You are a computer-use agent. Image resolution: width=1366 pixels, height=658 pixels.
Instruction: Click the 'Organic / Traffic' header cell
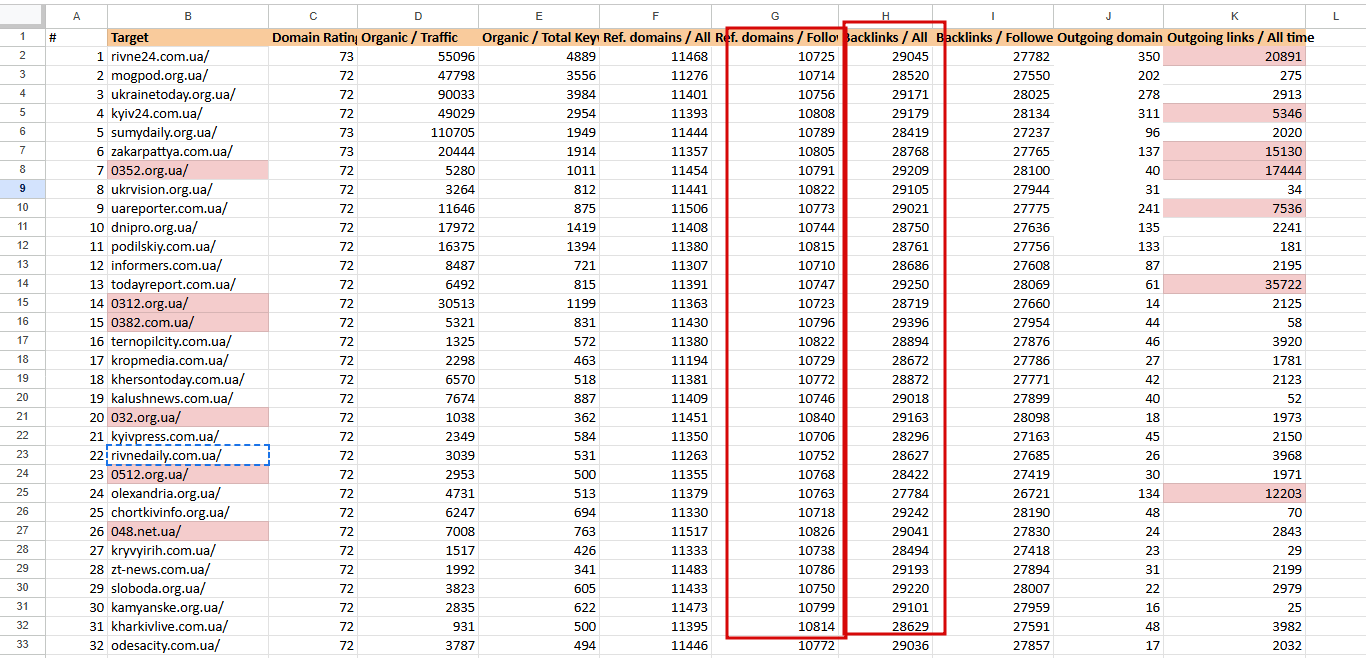coord(418,37)
